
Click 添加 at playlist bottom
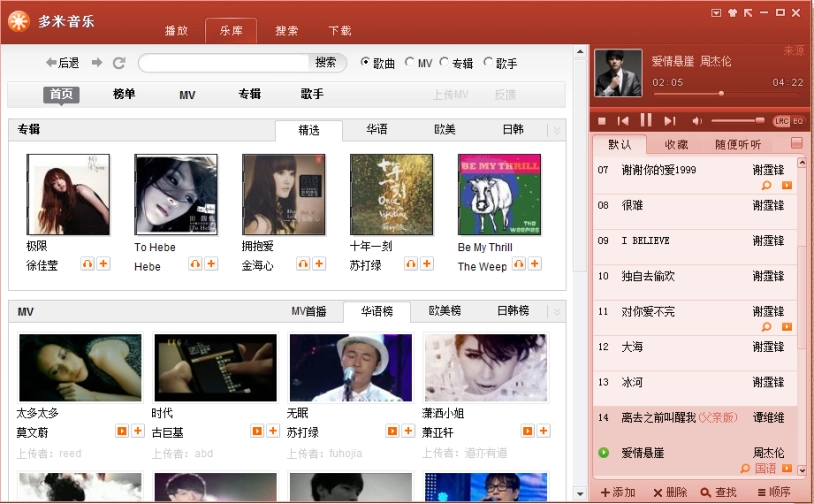point(618,492)
